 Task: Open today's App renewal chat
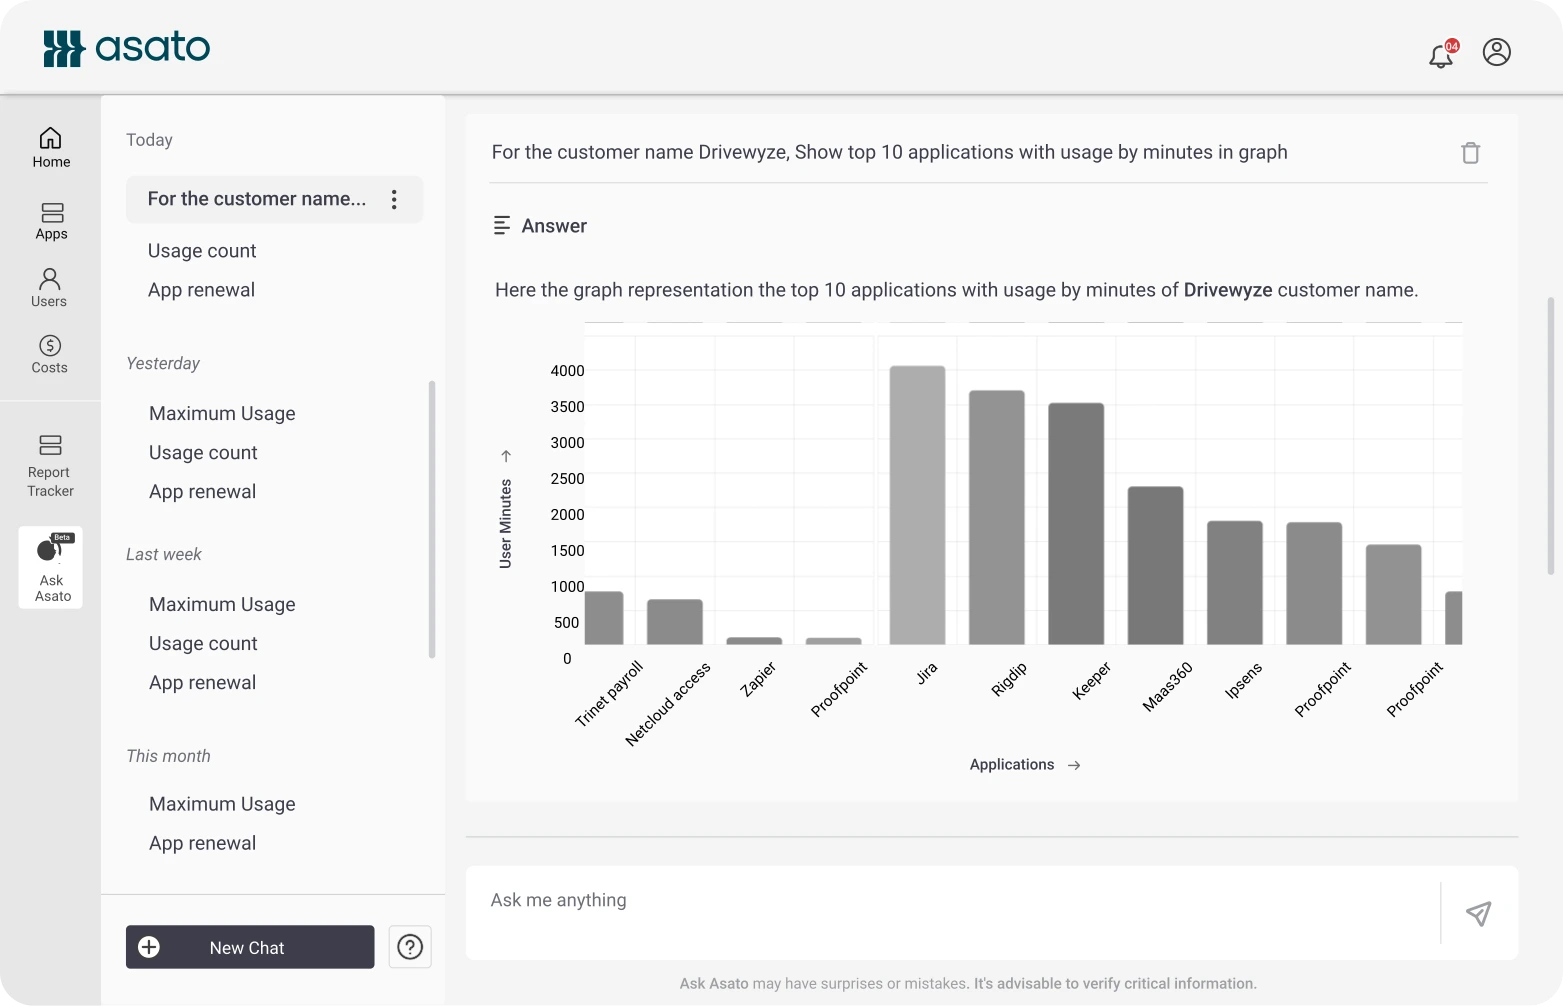[201, 290]
